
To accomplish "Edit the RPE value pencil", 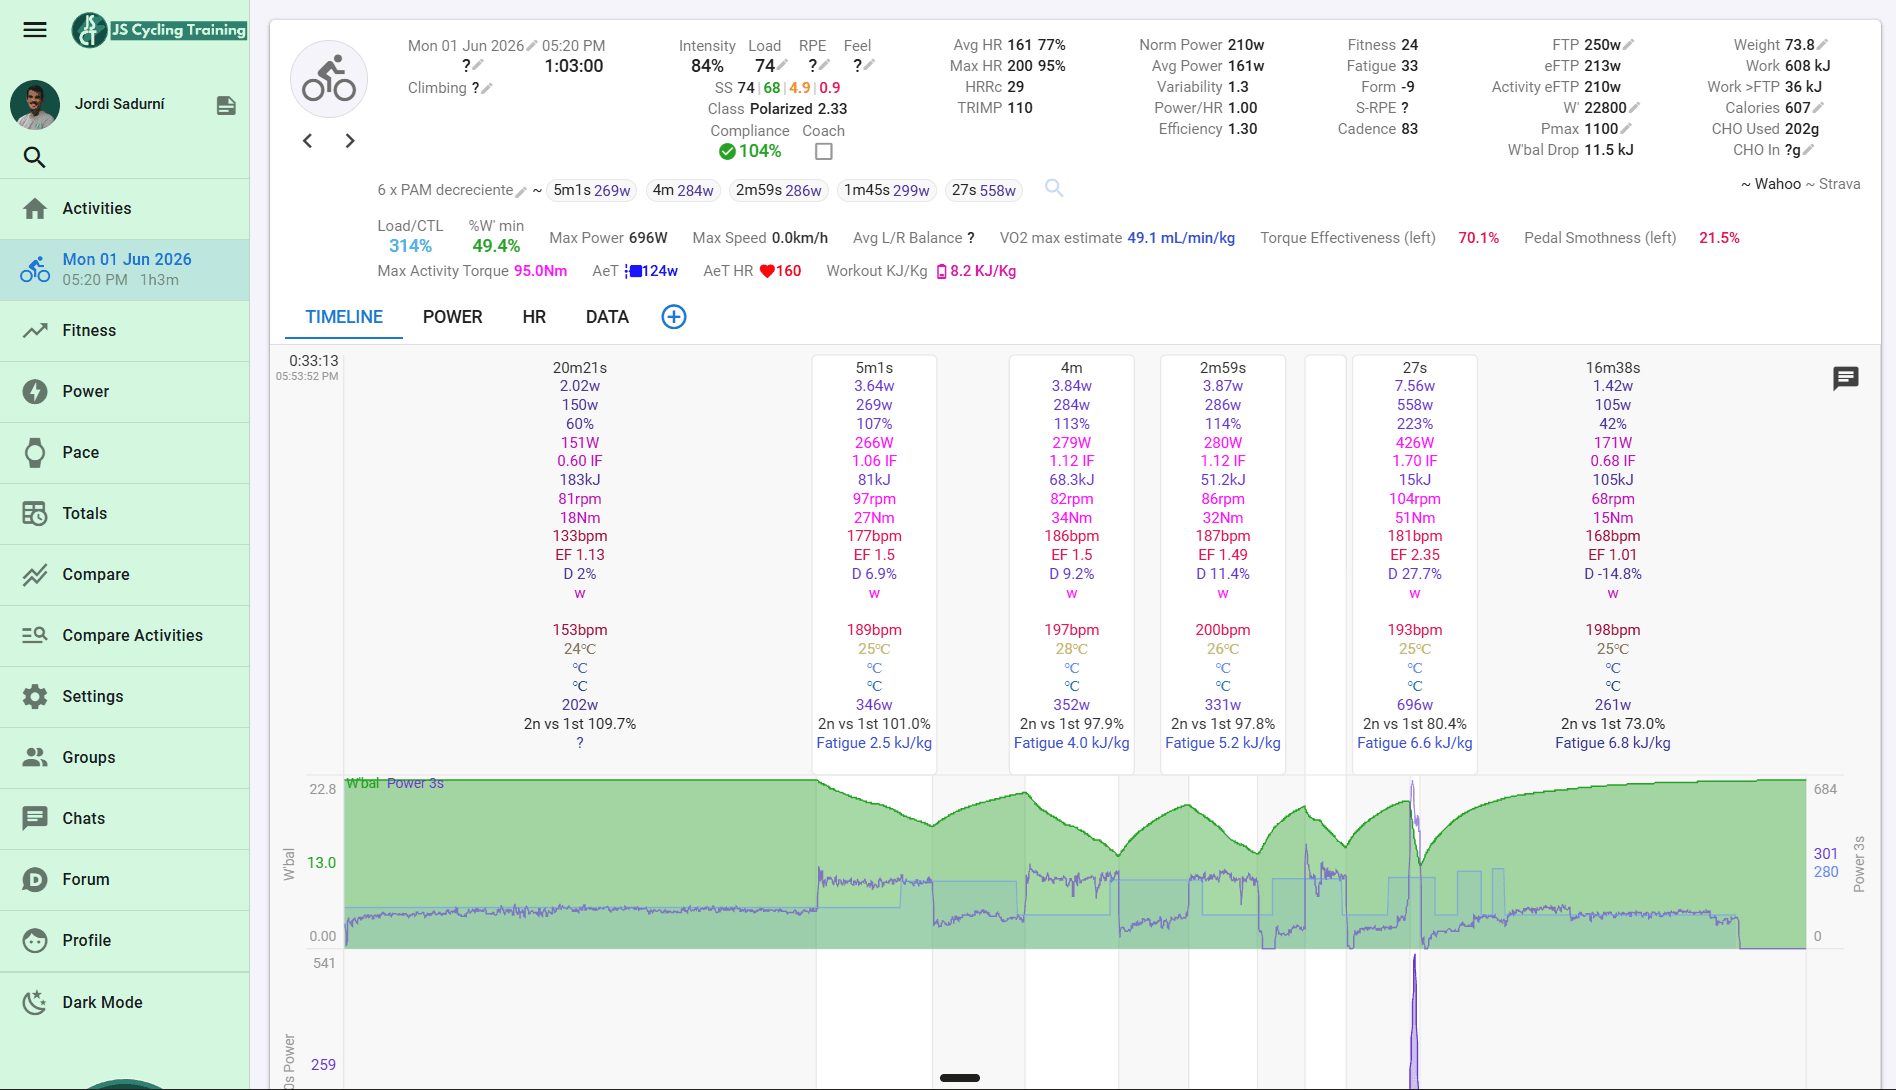I will pos(825,66).
